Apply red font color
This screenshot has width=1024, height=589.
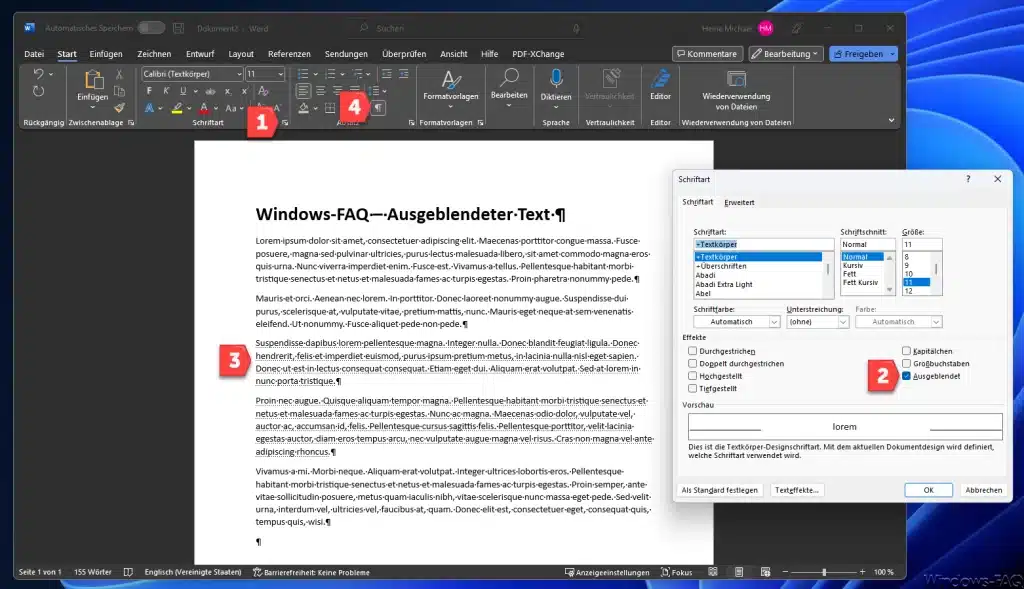[x=204, y=108]
